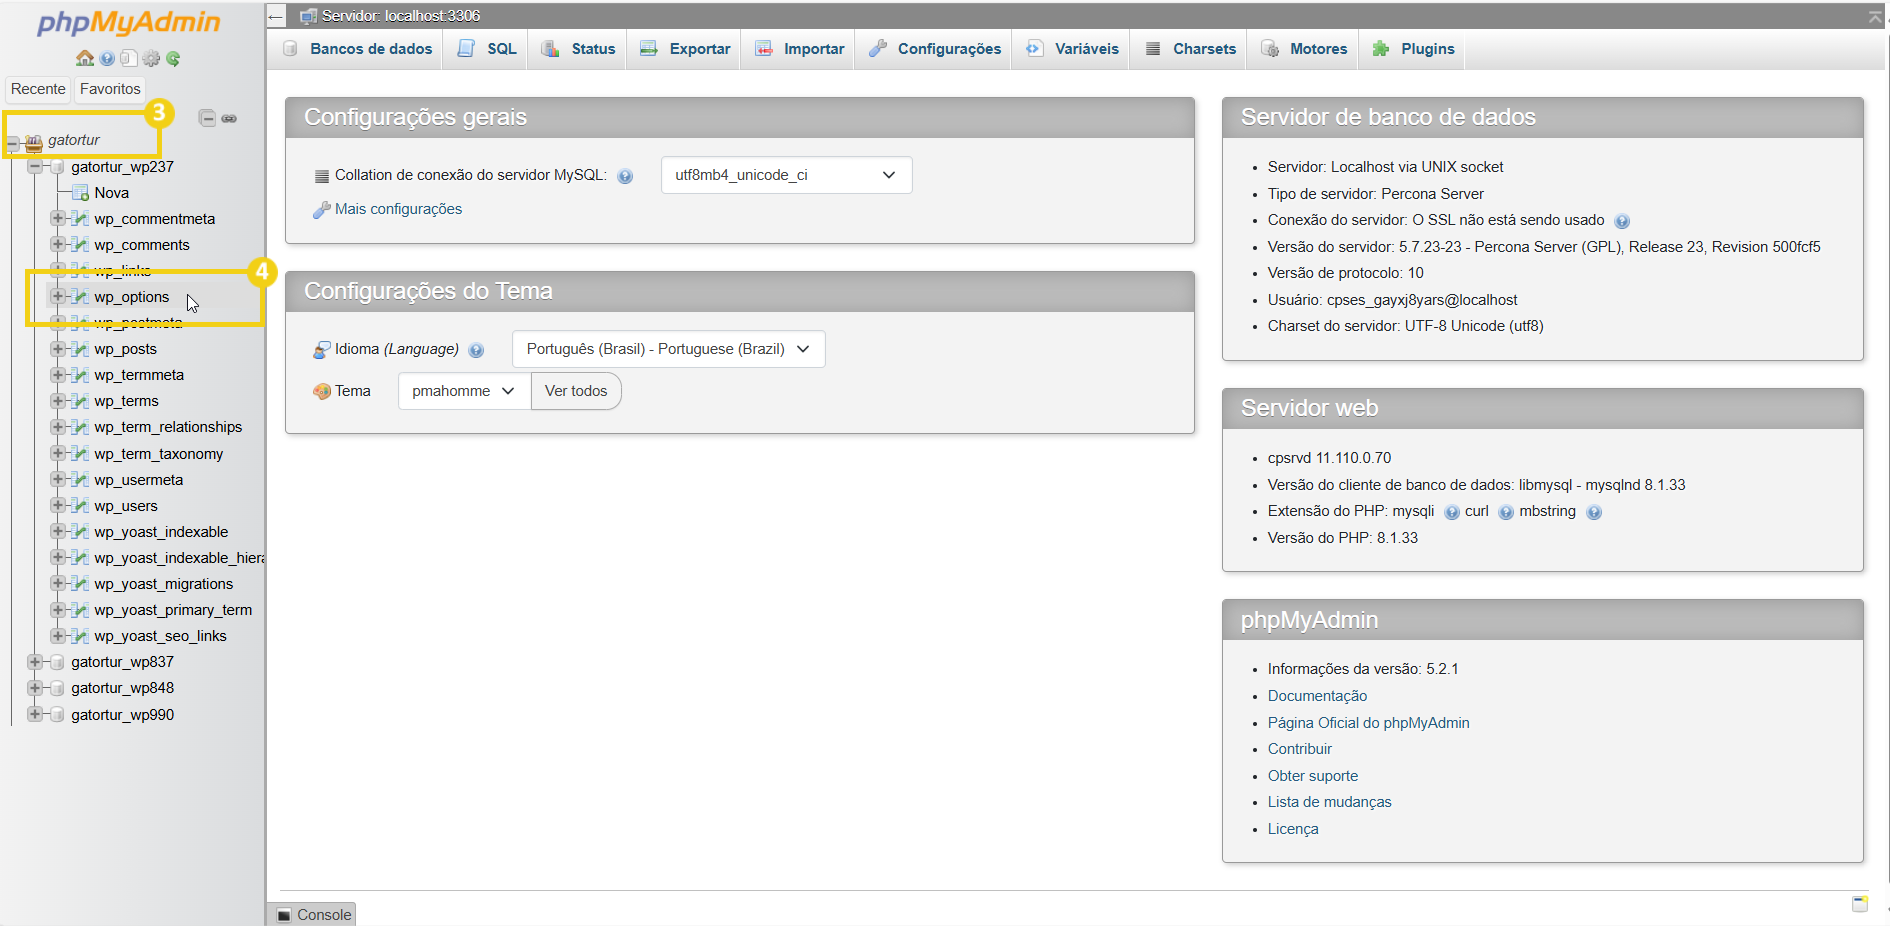Click help icon beside SSL connection info
This screenshot has height=926, width=1890.
1621,221
